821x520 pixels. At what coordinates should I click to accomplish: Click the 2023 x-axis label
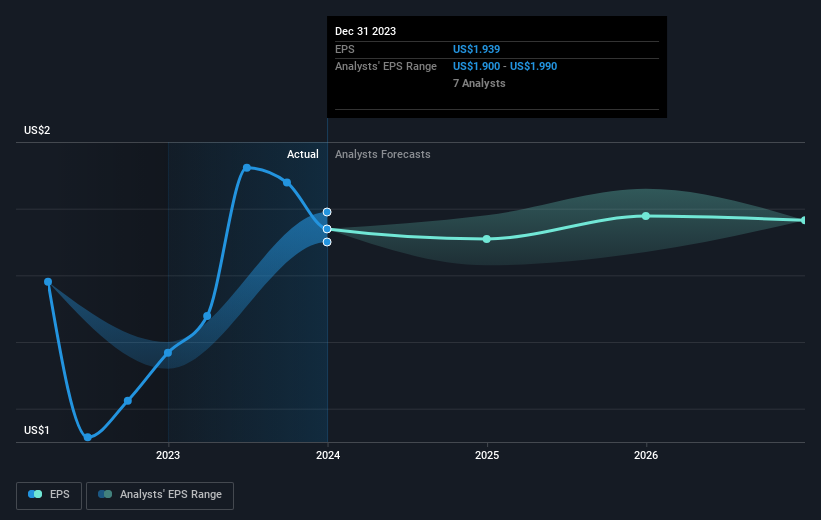pos(168,455)
